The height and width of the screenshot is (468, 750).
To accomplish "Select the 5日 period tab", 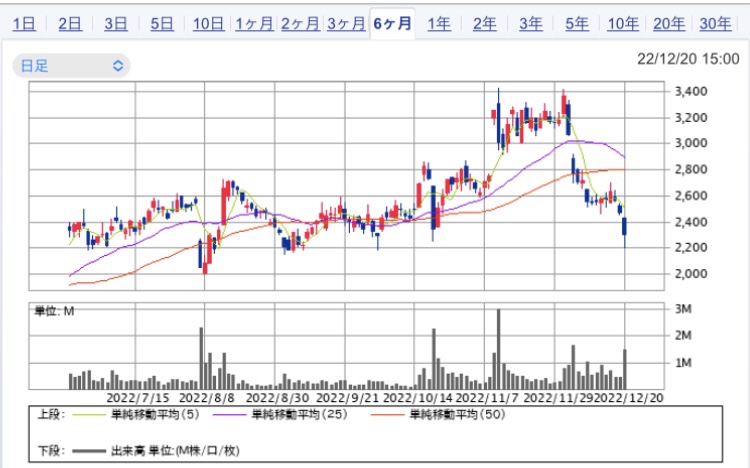I will click(162, 23).
